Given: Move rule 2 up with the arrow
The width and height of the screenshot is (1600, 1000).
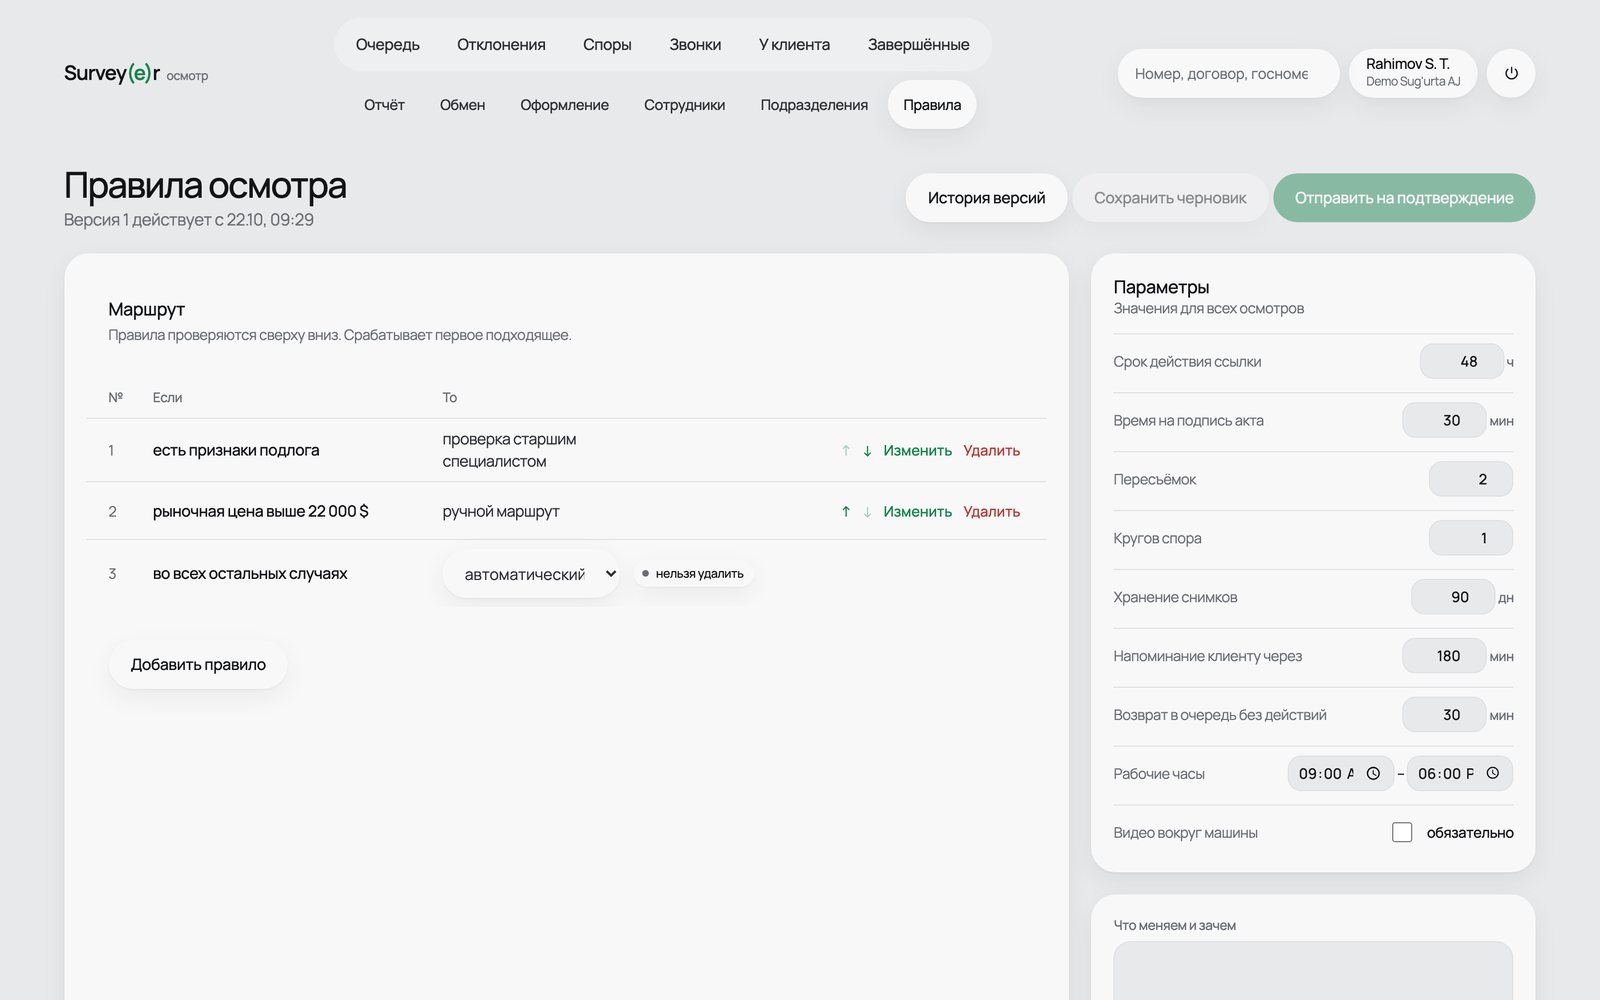Looking at the screenshot, I should pyautogui.click(x=846, y=512).
